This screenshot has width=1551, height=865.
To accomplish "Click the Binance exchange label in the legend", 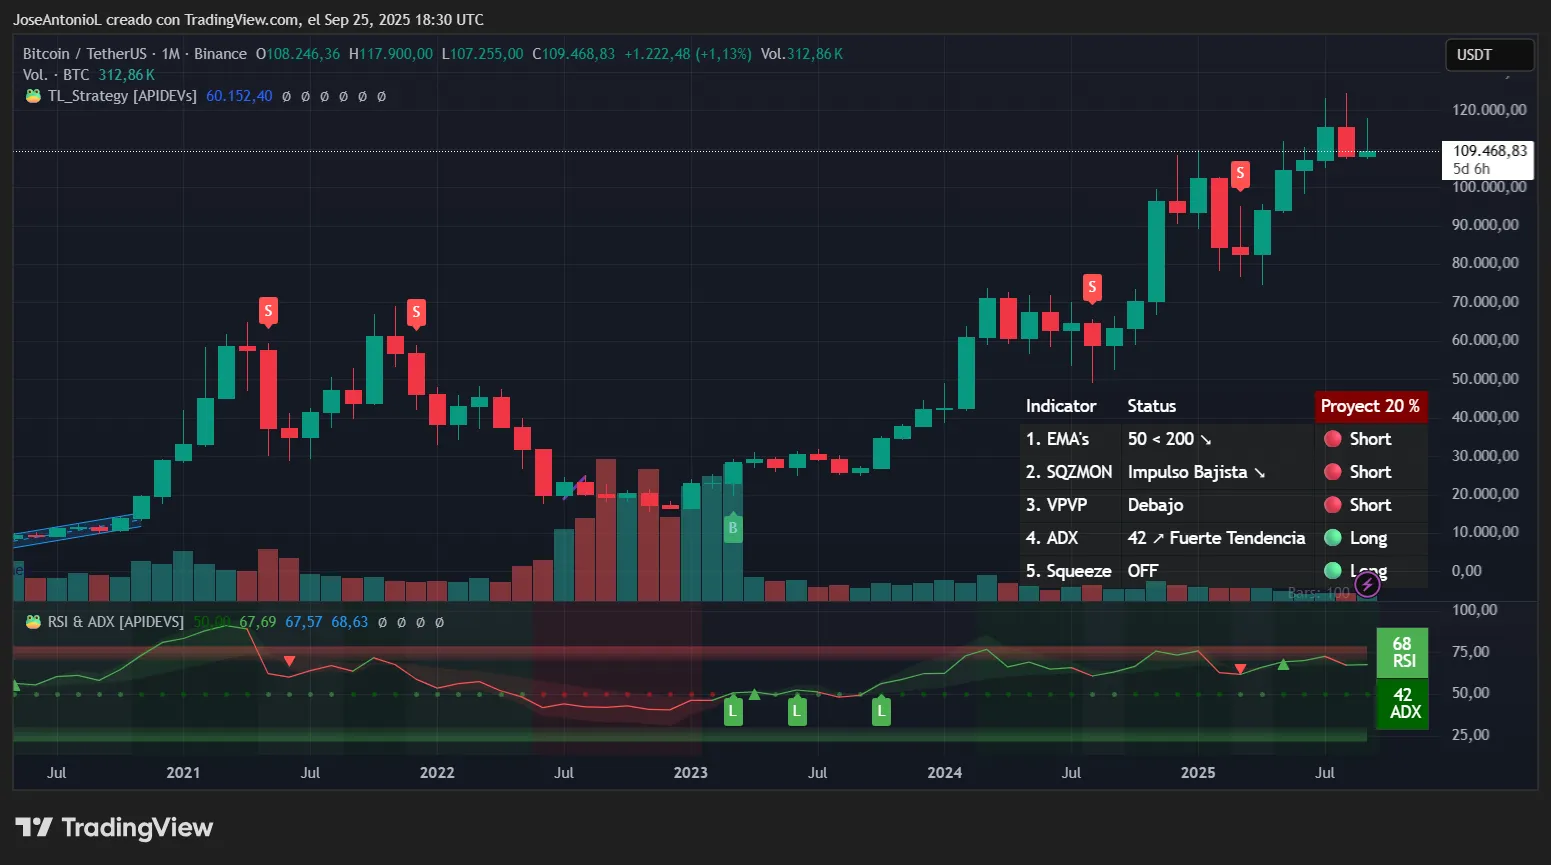I will [x=220, y=53].
